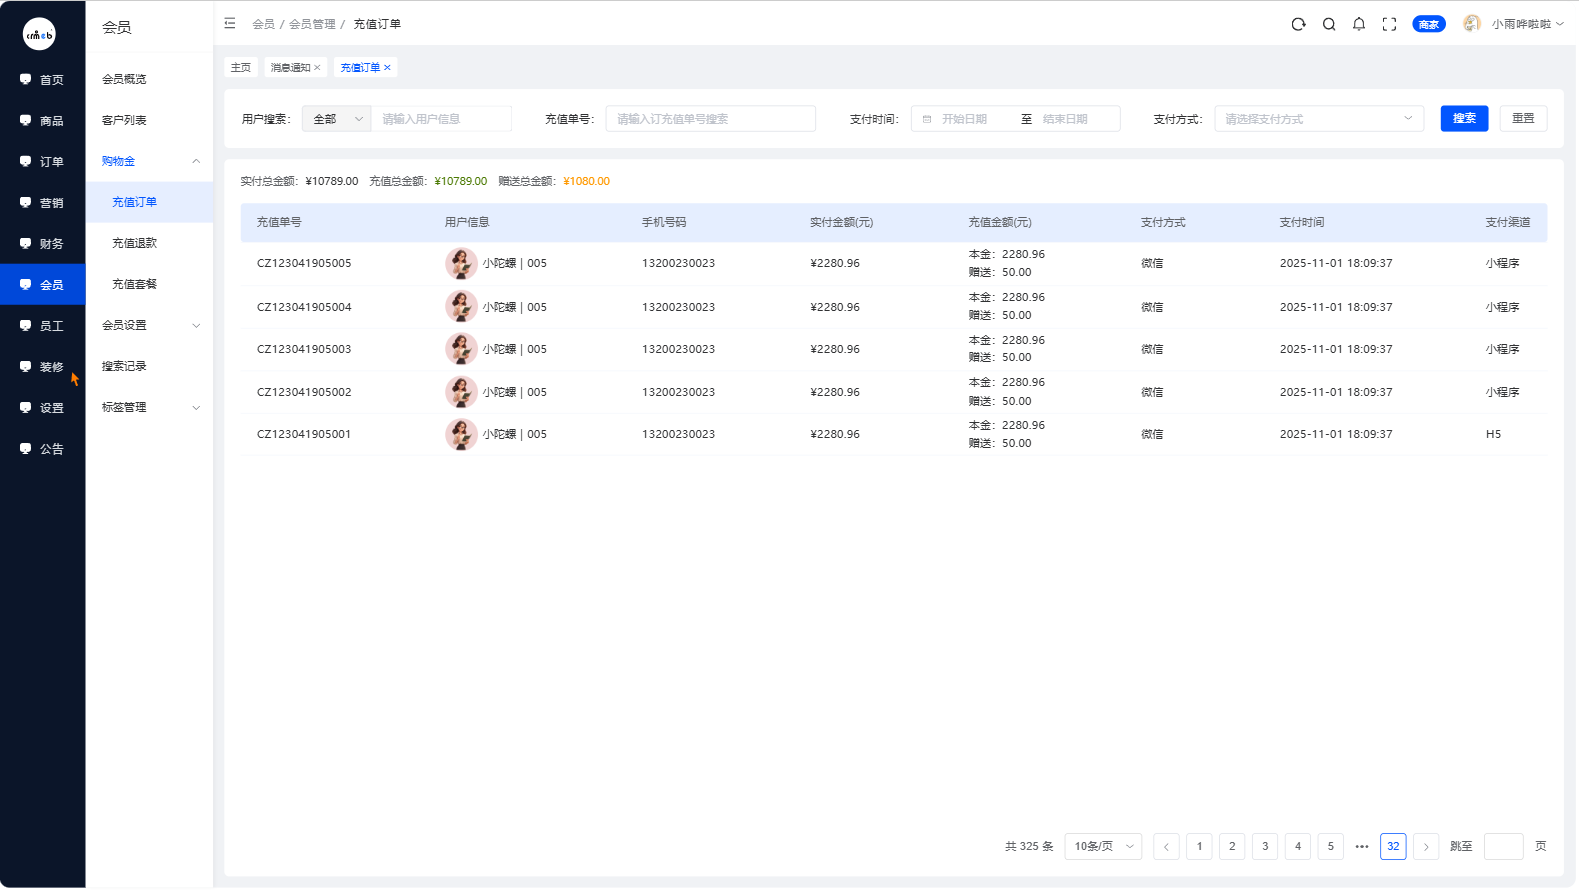Close the 消息通知 tab

[x=318, y=68]
